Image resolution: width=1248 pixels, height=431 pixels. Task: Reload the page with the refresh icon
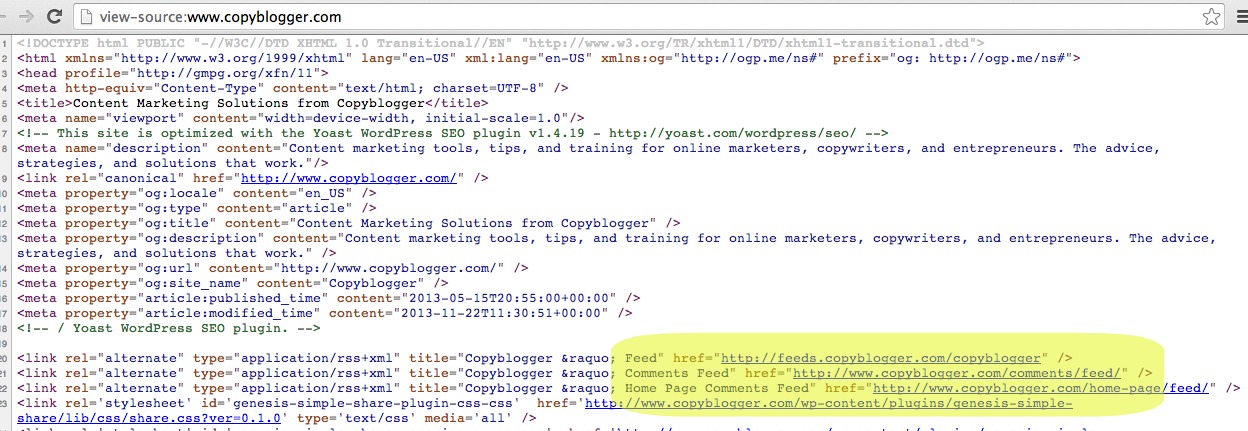coord(54,17)
